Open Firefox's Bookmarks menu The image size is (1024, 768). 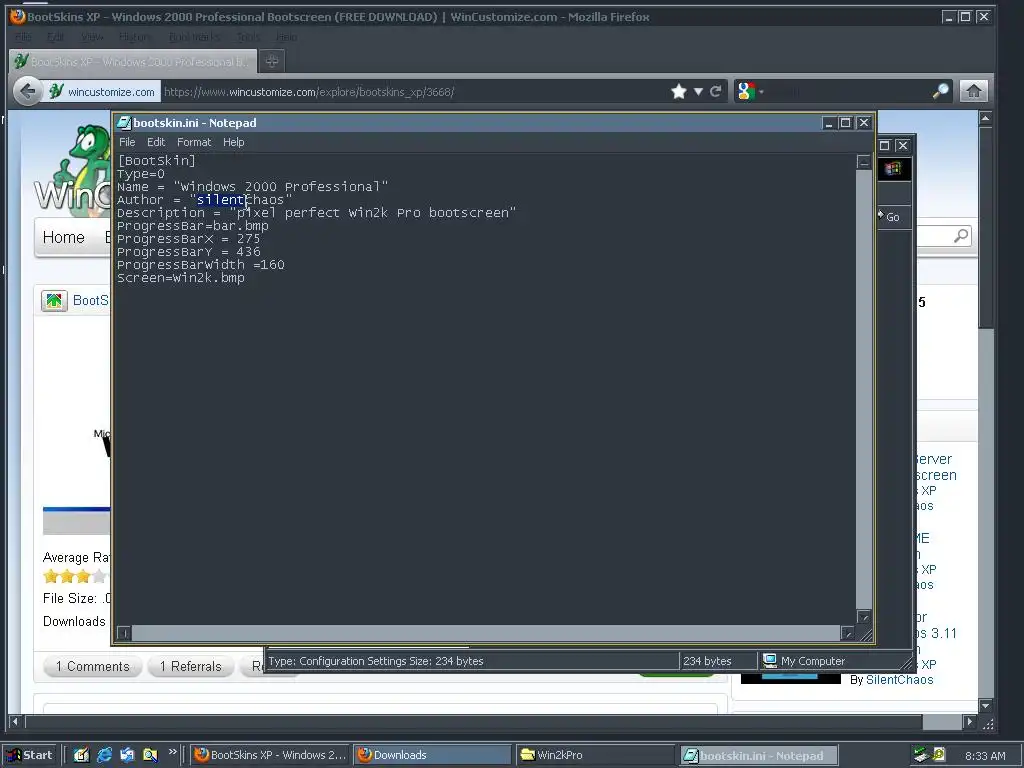(195, 37)
